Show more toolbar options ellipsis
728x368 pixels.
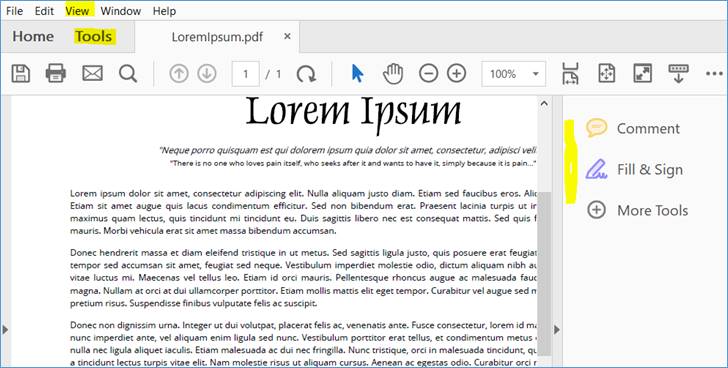pos(714,74)
